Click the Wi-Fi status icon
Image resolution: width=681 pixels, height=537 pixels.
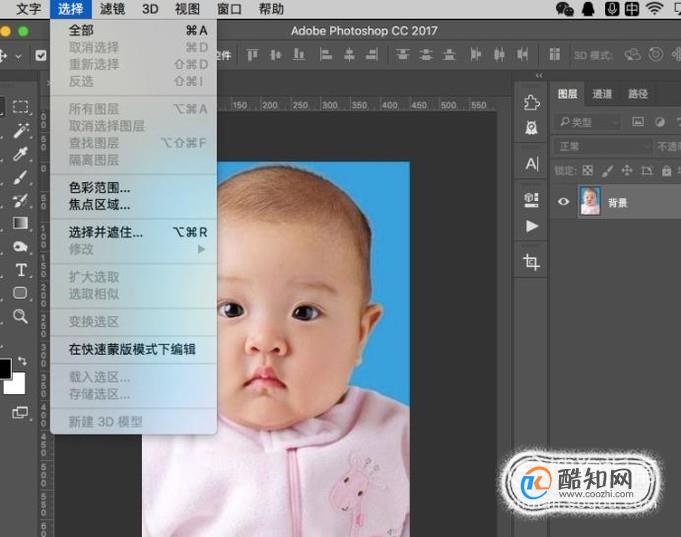click(x=654, y=9)
